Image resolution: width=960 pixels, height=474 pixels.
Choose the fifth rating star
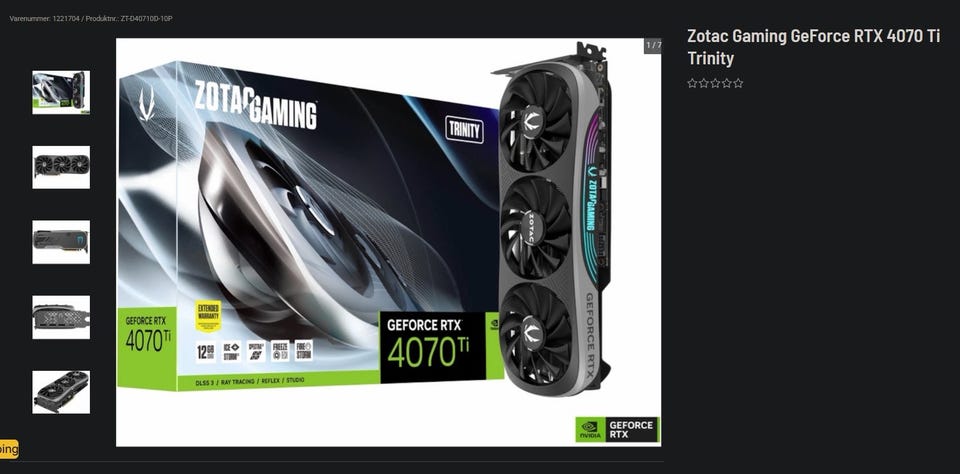[x=738, y=83]
